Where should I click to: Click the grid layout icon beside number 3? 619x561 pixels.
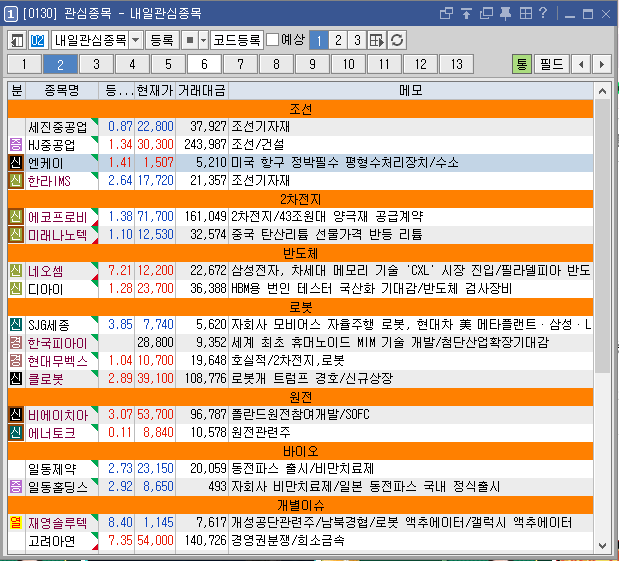(377, 40)
